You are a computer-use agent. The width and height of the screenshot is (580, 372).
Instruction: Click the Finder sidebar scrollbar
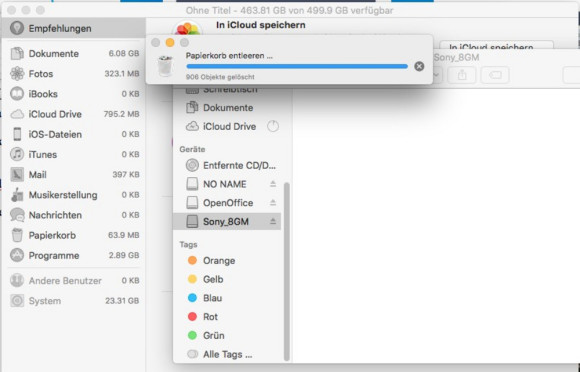tap(287, 272)
